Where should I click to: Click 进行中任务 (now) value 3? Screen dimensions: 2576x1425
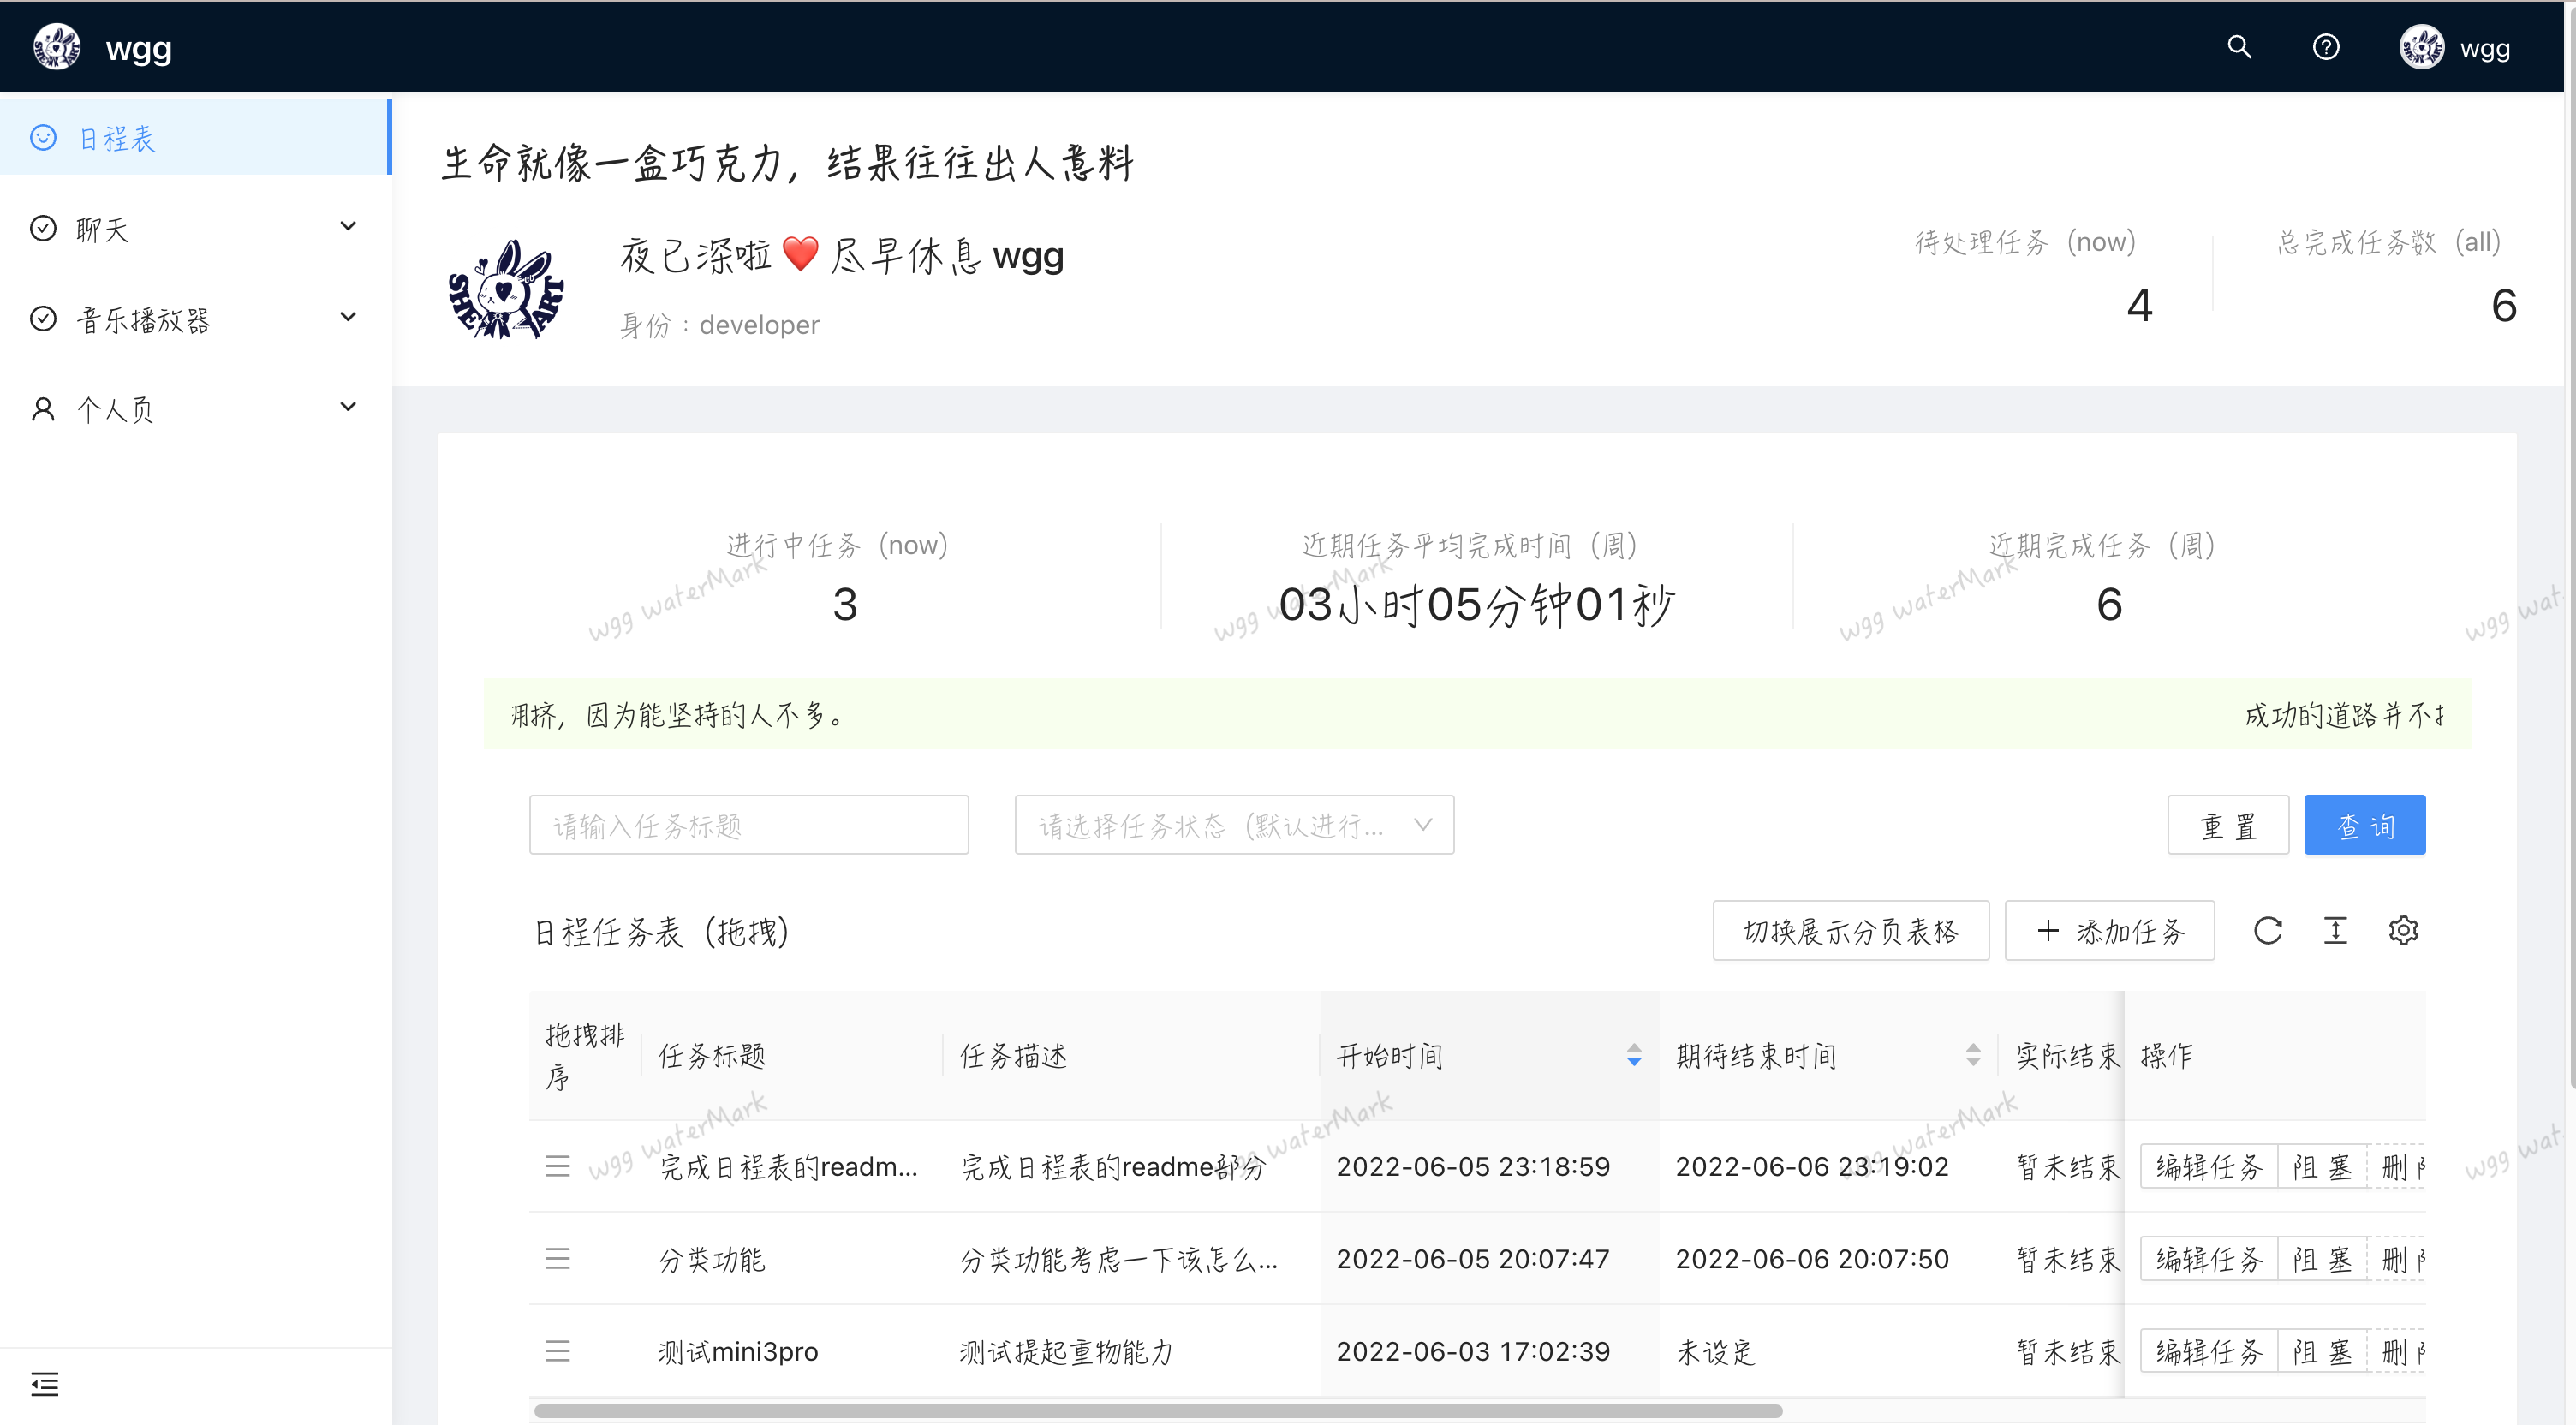point(845,604)
